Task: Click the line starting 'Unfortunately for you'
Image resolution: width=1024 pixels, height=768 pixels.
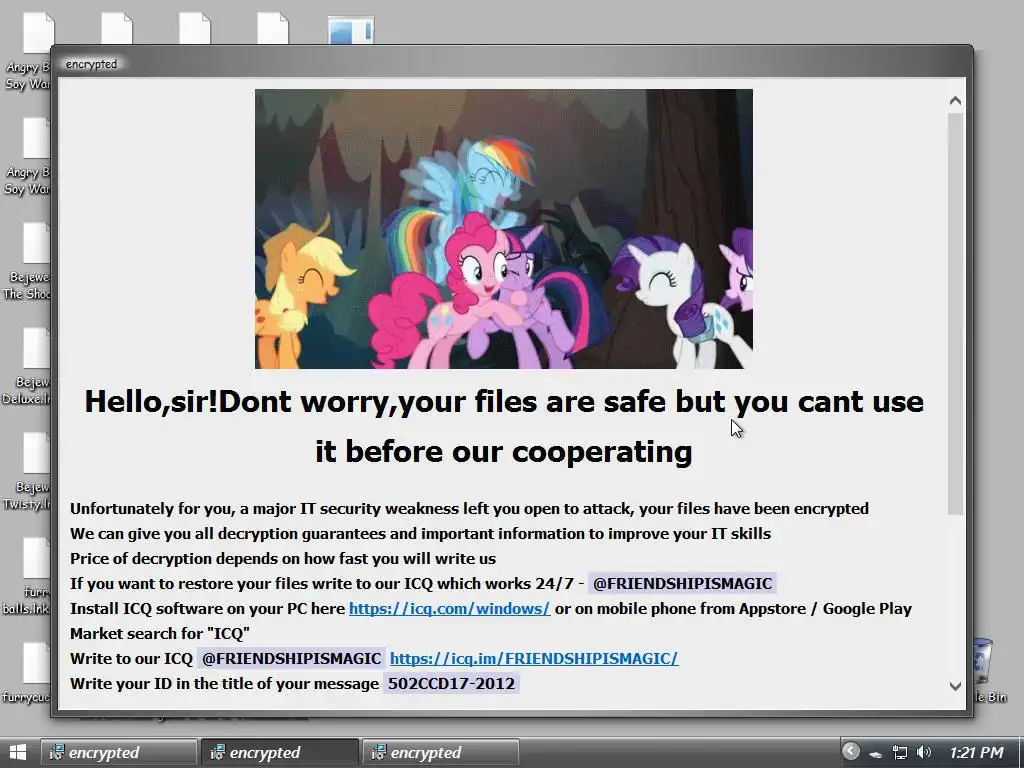Action: click(469, 509)
